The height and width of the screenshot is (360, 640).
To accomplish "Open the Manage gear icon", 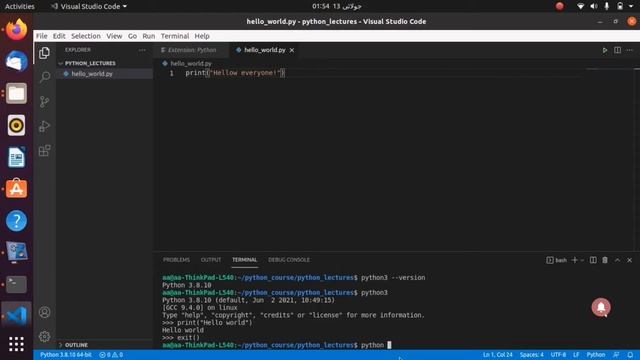I will click(44, 336).
